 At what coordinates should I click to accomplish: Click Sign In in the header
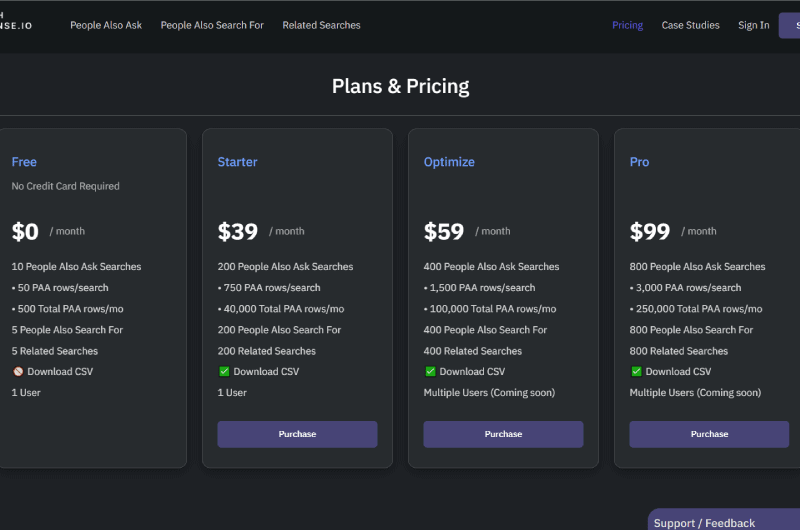[x=754, y=25]
